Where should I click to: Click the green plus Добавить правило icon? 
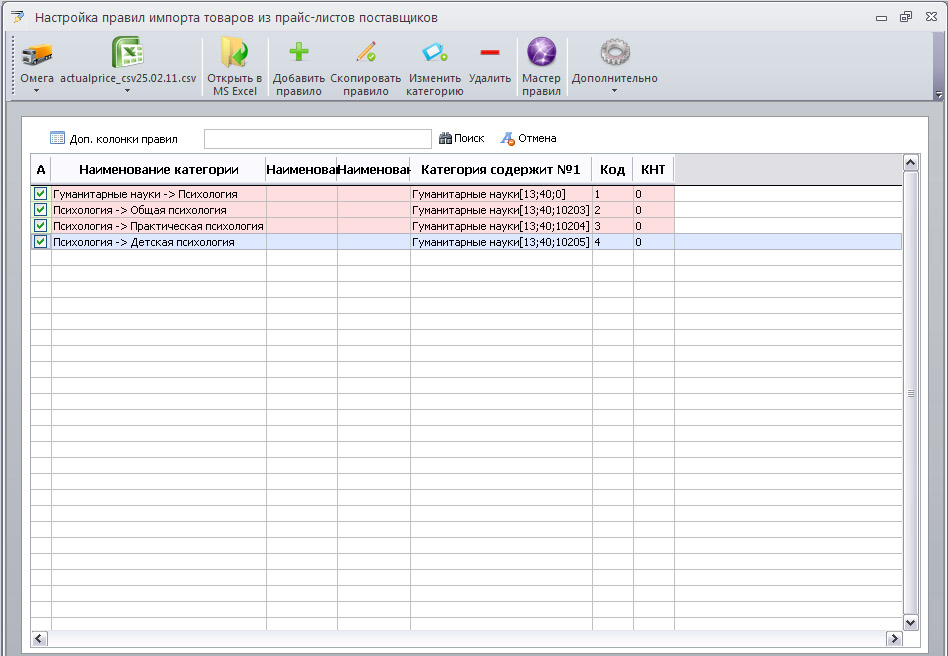click(299, 52)
